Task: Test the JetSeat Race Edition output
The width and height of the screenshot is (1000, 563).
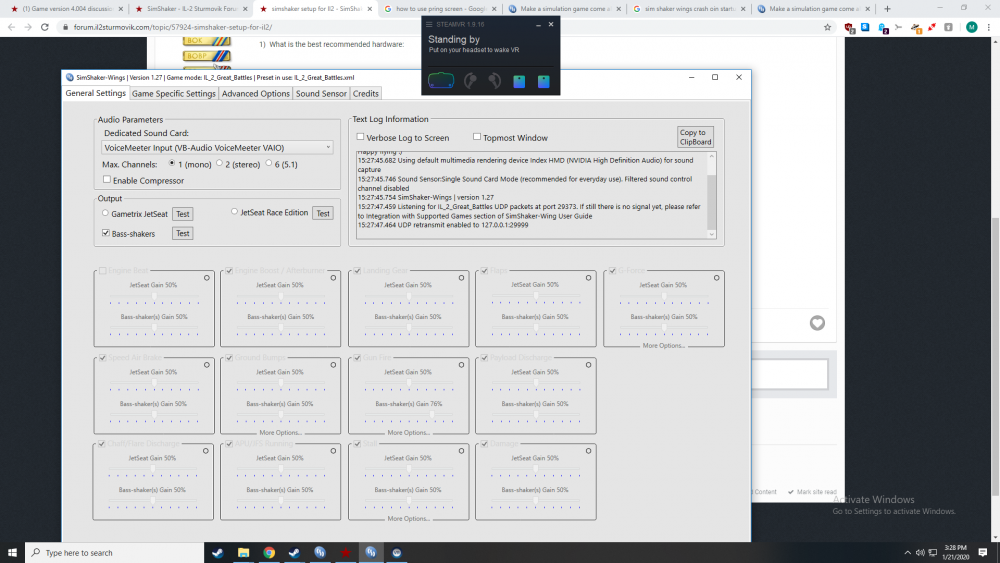Action: [323, 214]
